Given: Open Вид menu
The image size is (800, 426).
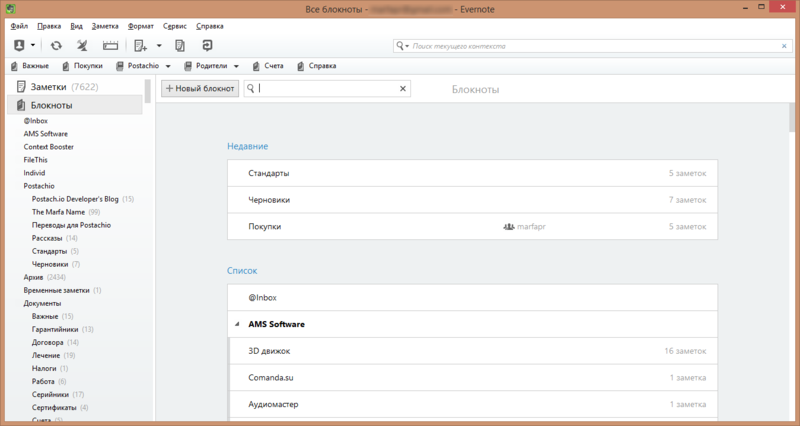Looking at the screenshot, I should (77, 26).
